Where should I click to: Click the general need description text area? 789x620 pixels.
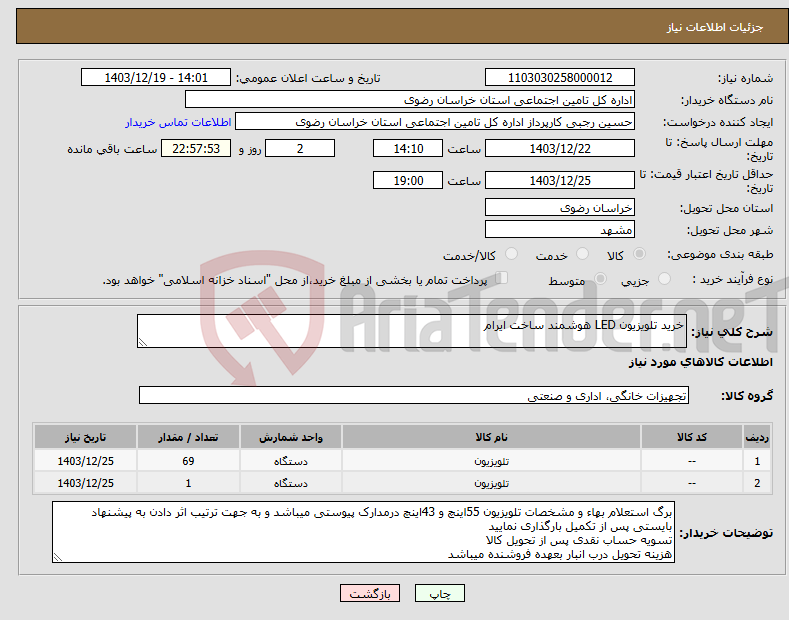412,331
